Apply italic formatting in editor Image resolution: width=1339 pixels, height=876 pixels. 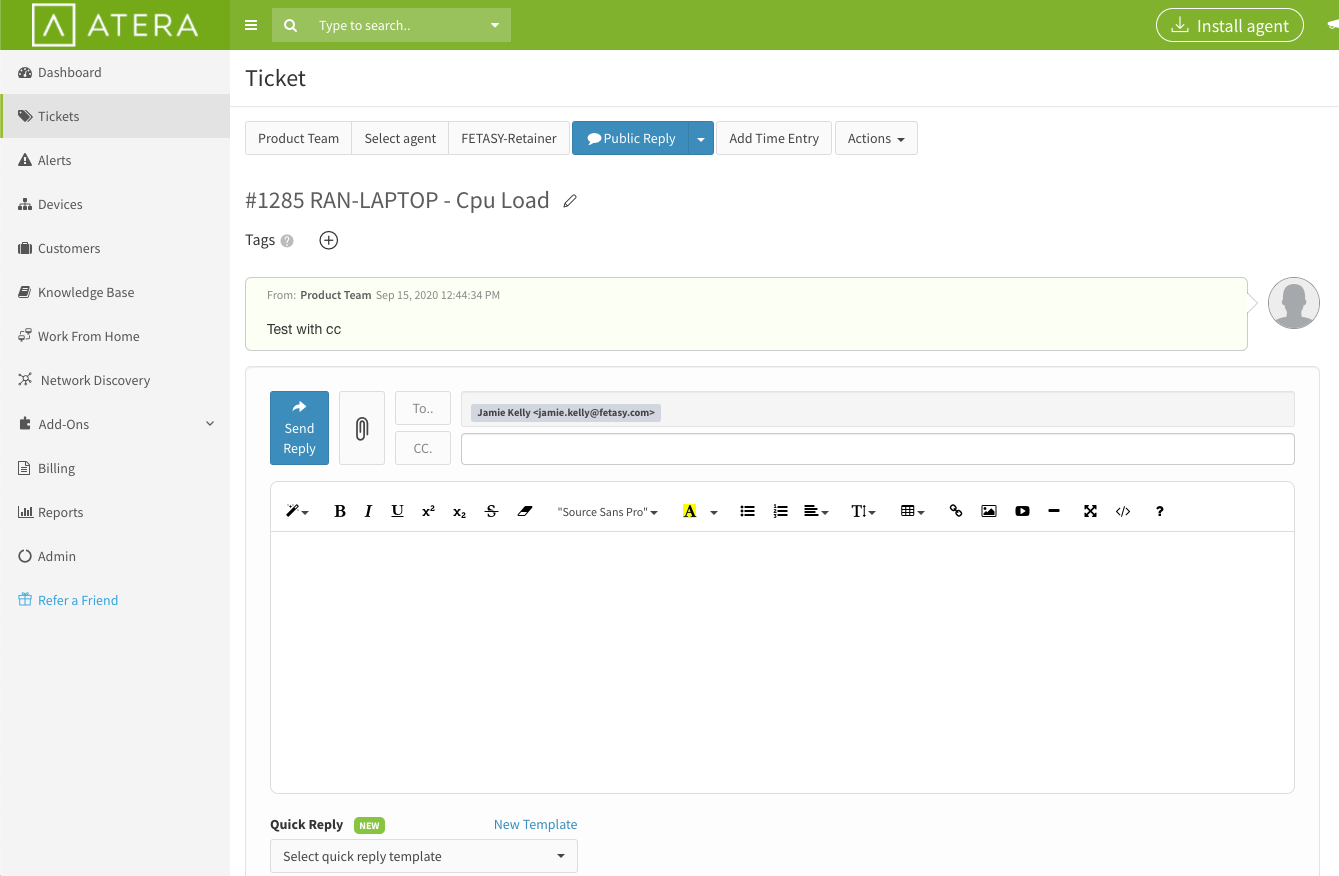click(x=368, y=511)
